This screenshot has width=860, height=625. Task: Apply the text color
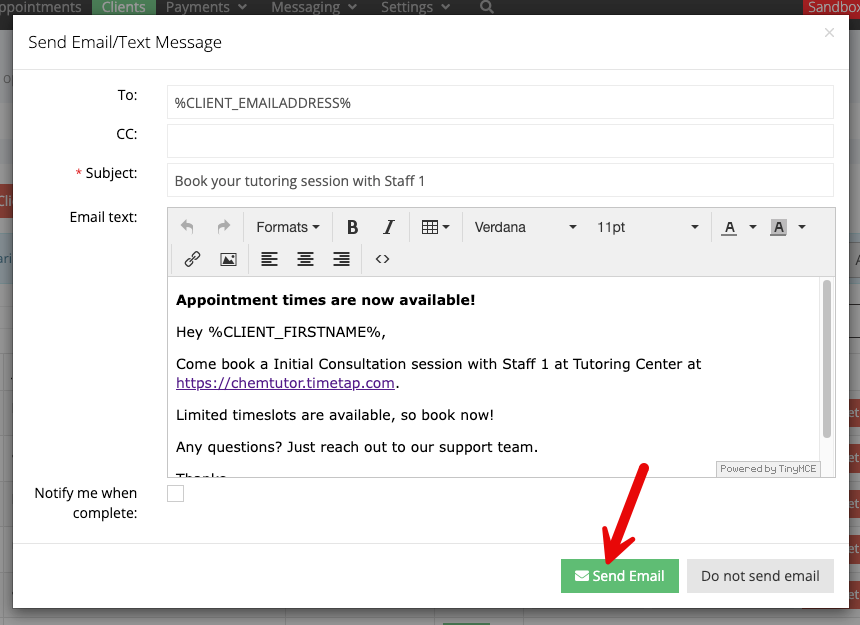[729, 227]
